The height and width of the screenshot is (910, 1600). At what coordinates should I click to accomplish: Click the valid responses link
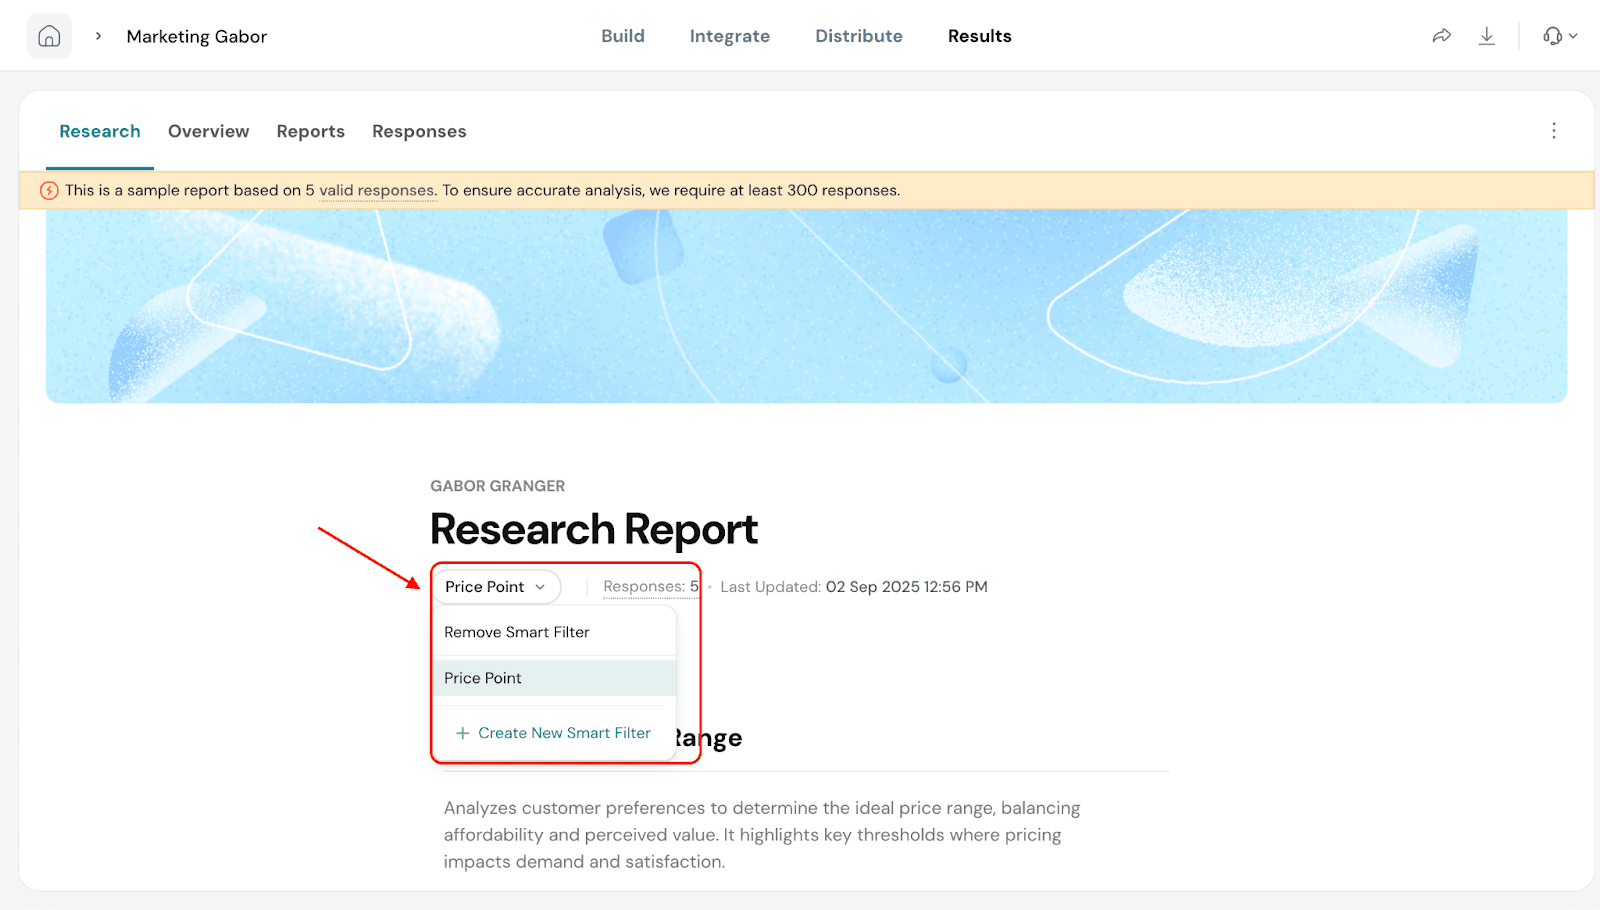(x=377, y=190)
